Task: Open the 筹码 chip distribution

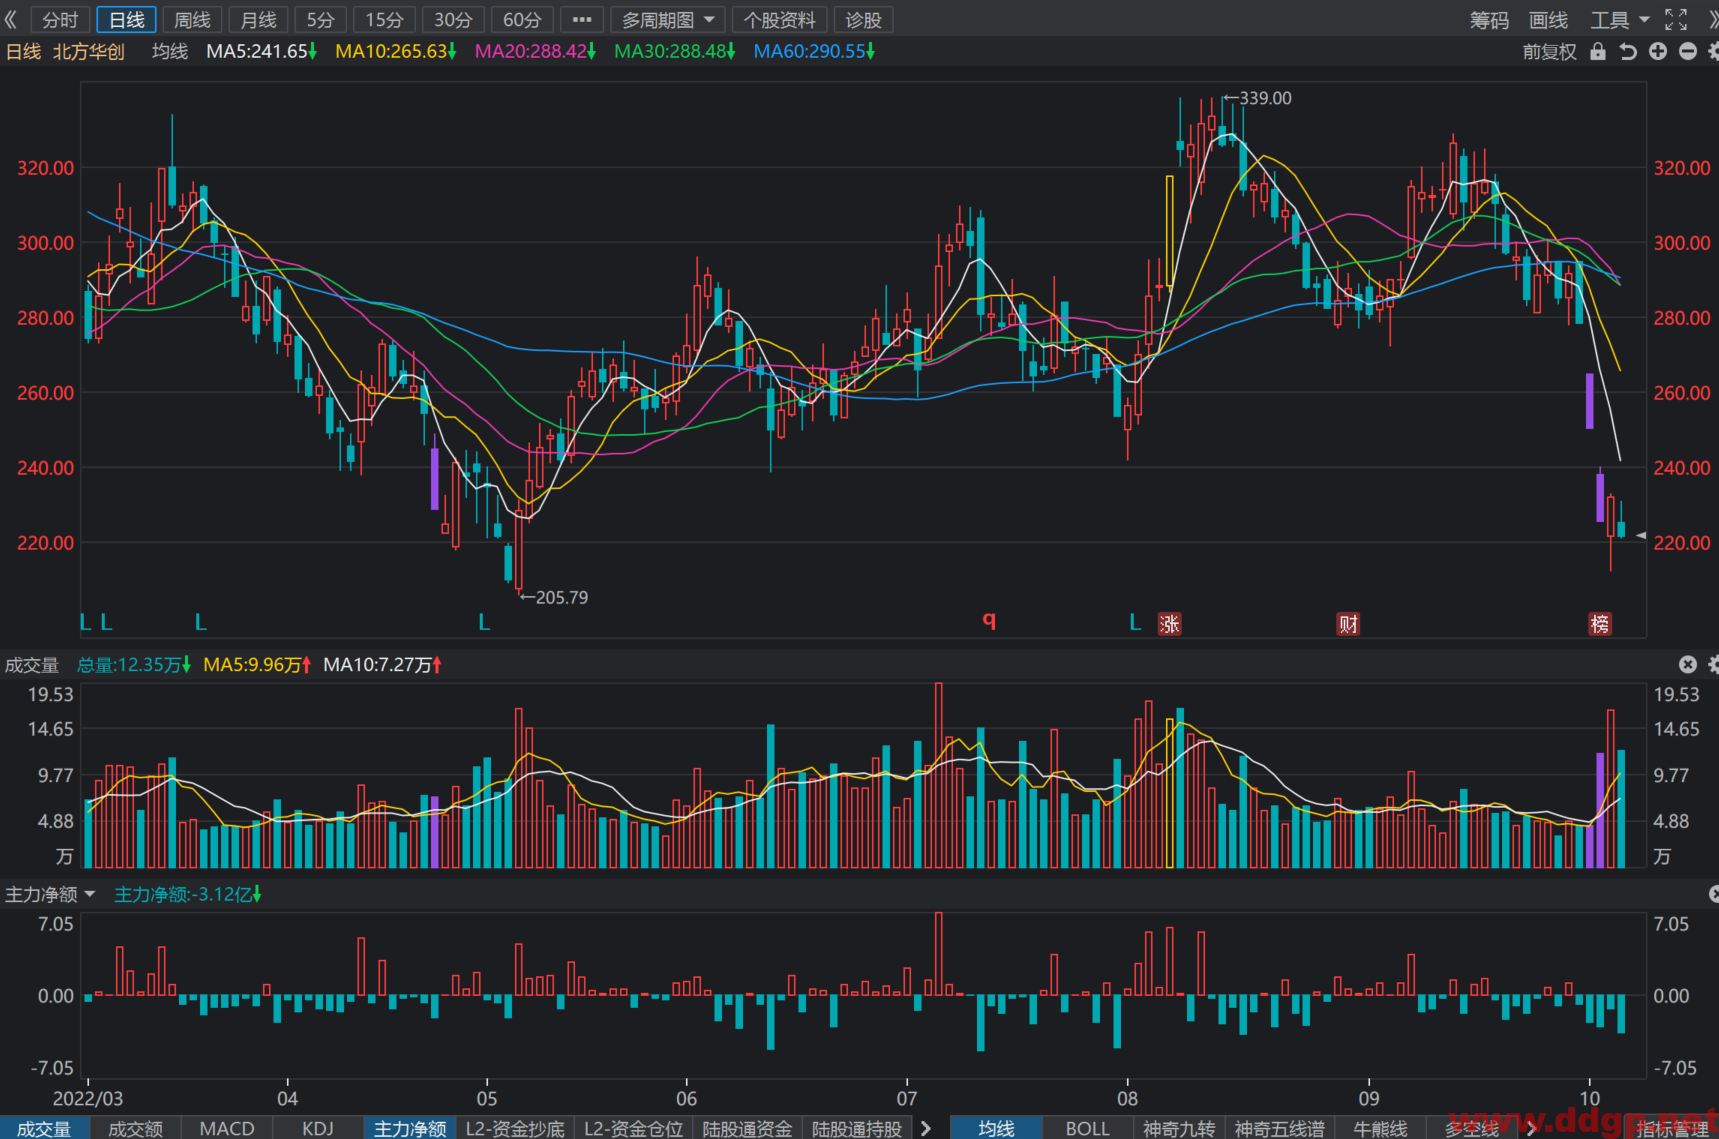Action: pos(1489,20)
